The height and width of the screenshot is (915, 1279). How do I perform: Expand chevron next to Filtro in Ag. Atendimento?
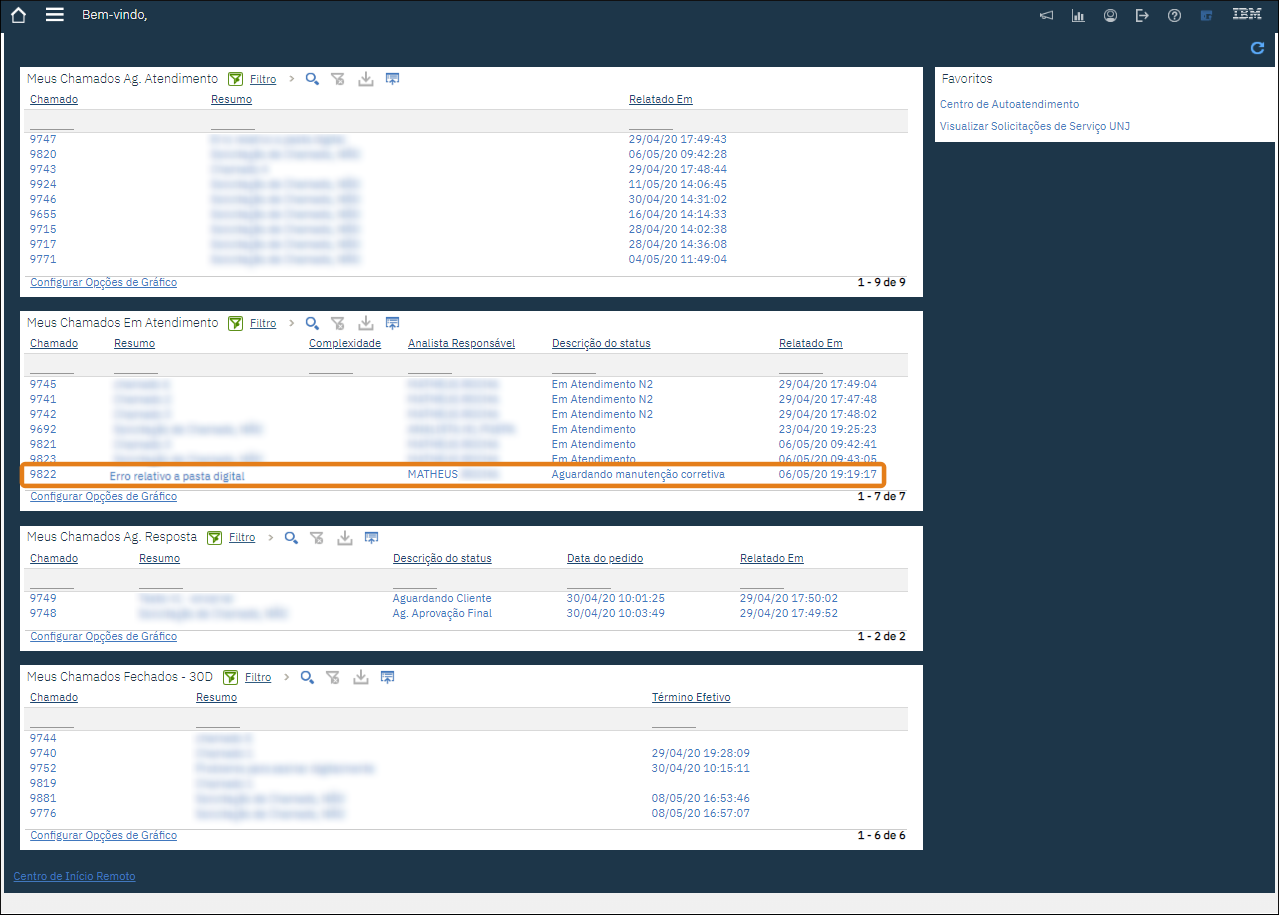(291, 79)
